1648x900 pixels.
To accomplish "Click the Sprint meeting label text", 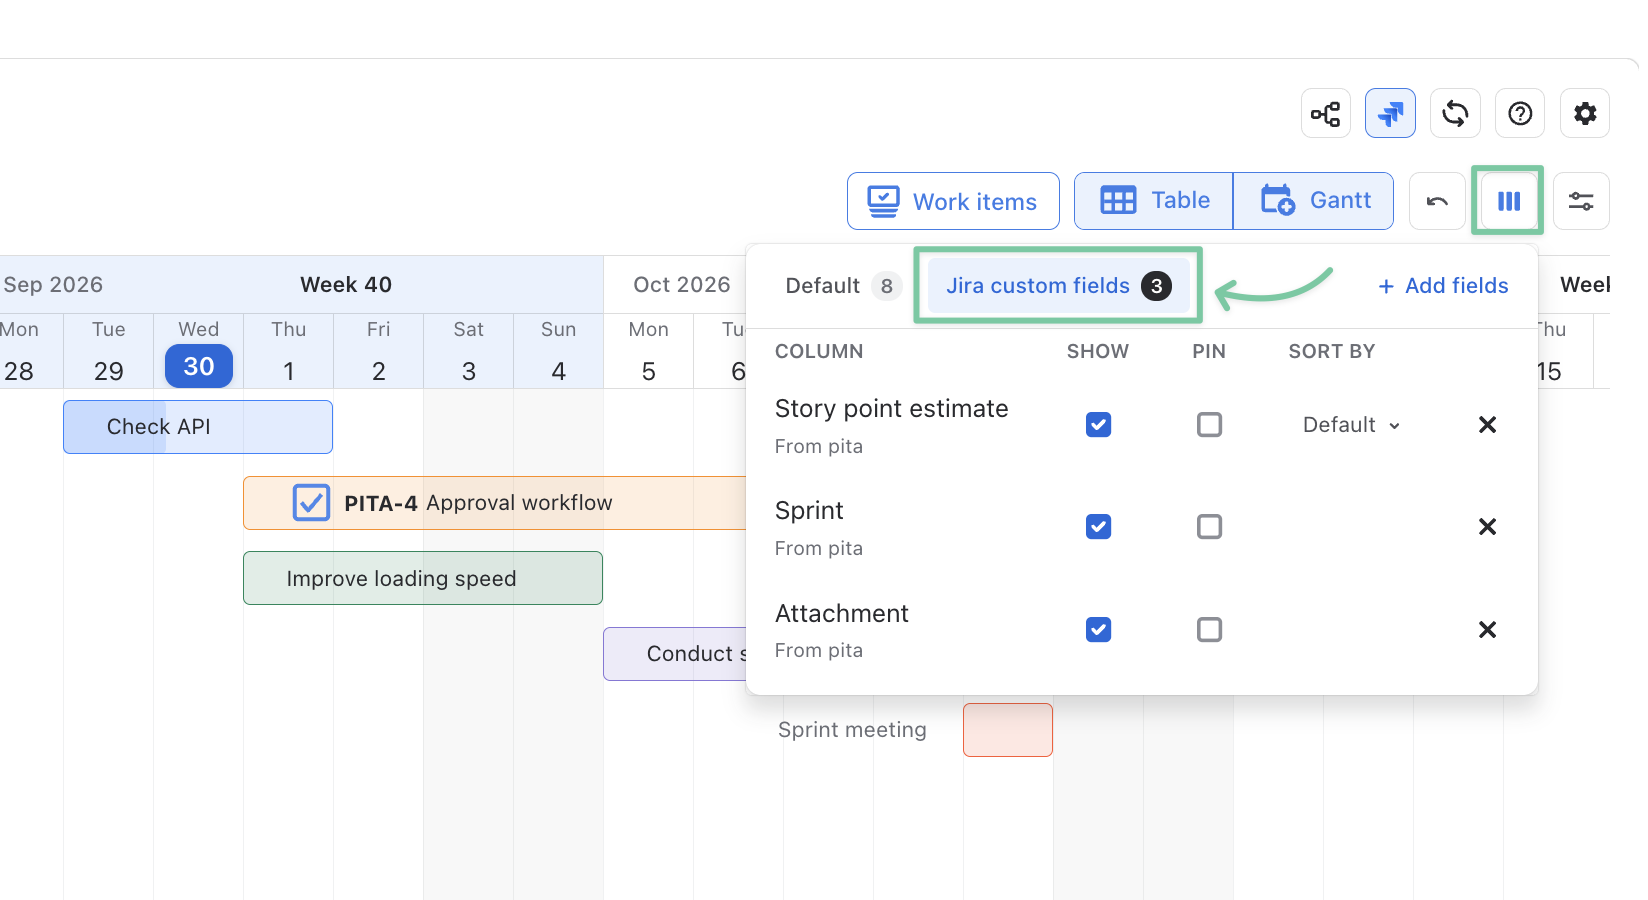I will pos(852,730).
